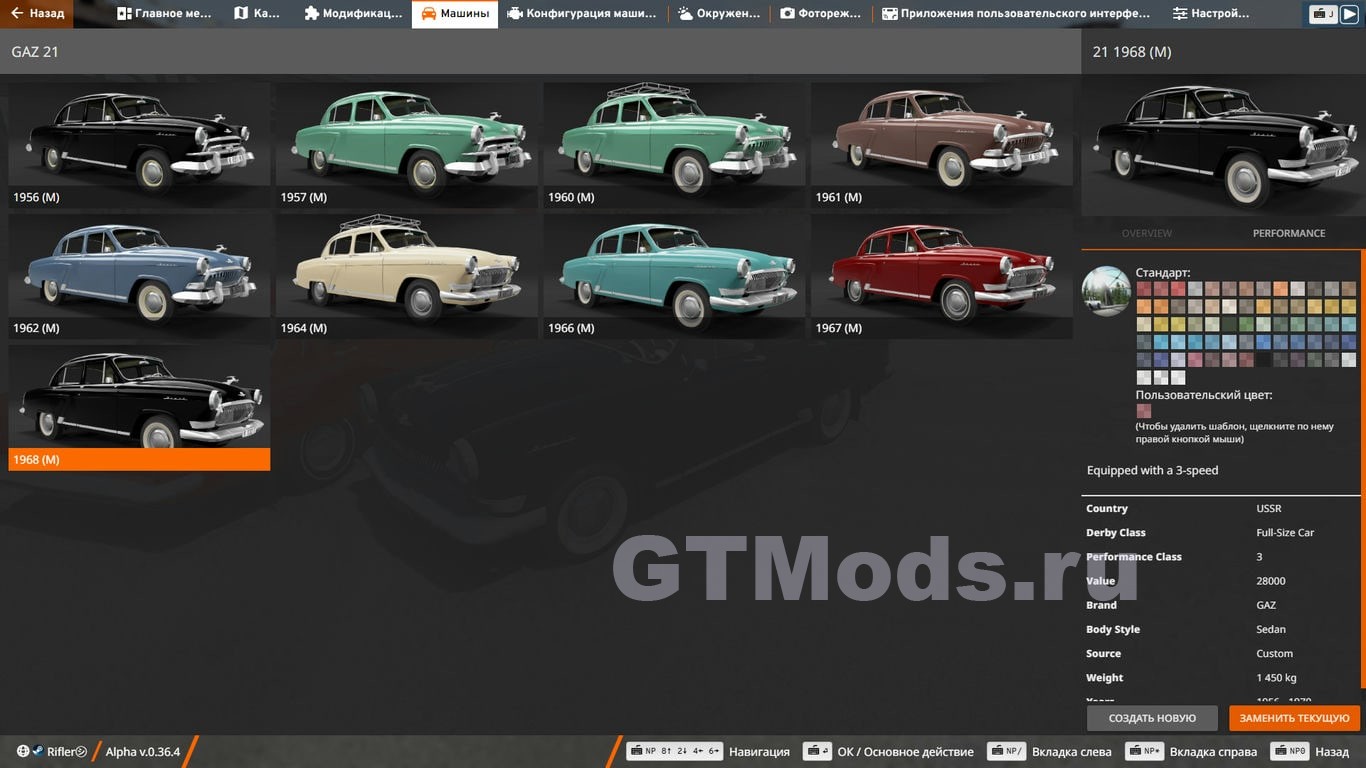Pick the last yellow swatch in the second row
The image size is (1366, 768).
(1349, 306)
